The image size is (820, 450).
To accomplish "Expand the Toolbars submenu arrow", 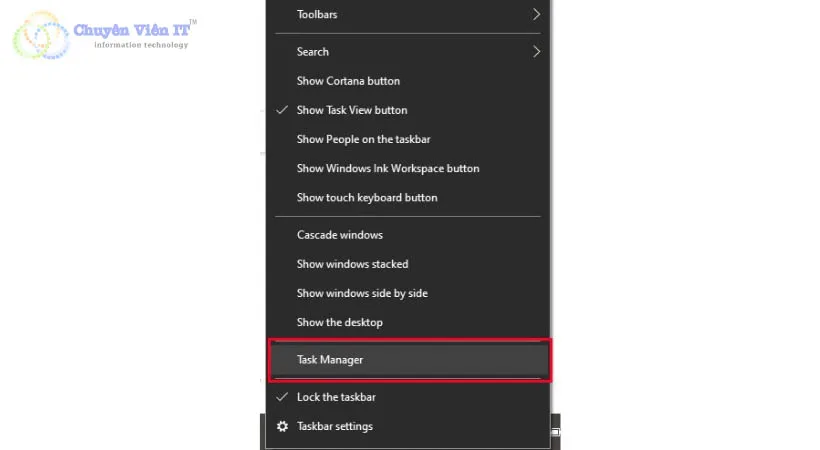I will pyautogui.click(x=536, y=15).
